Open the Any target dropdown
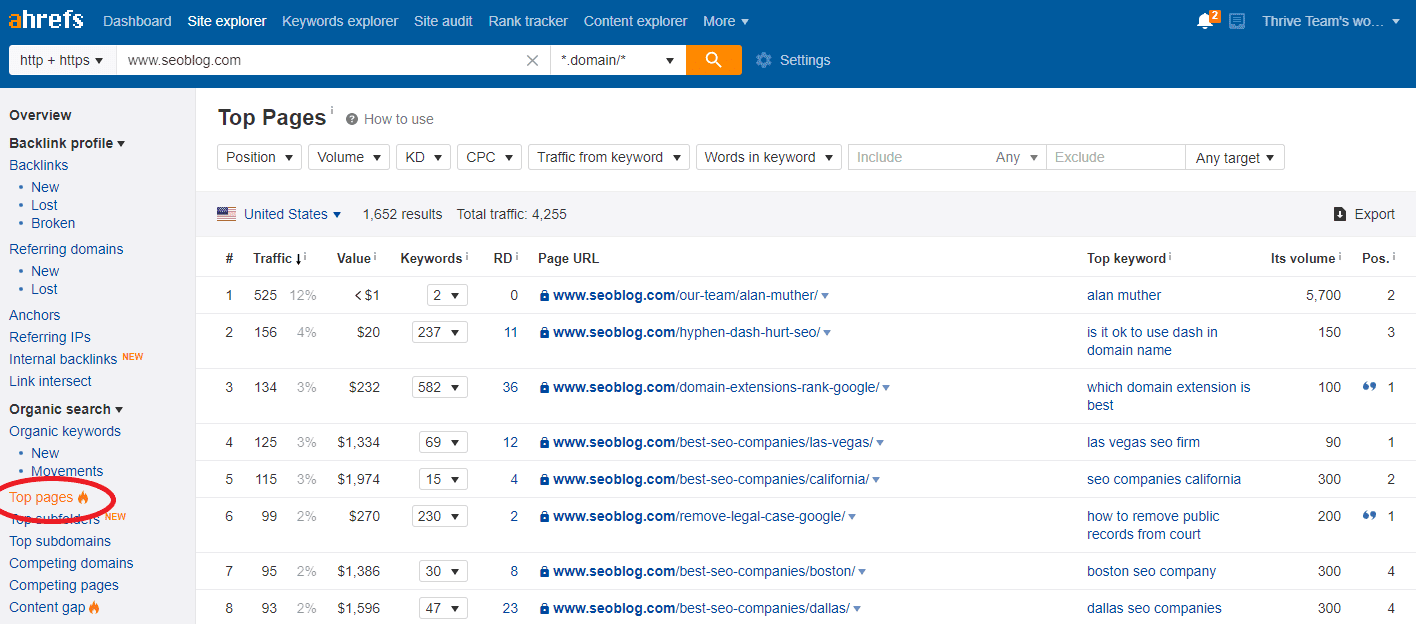This screenshot has width=1416, height=624. click(x=1235, y=157)
